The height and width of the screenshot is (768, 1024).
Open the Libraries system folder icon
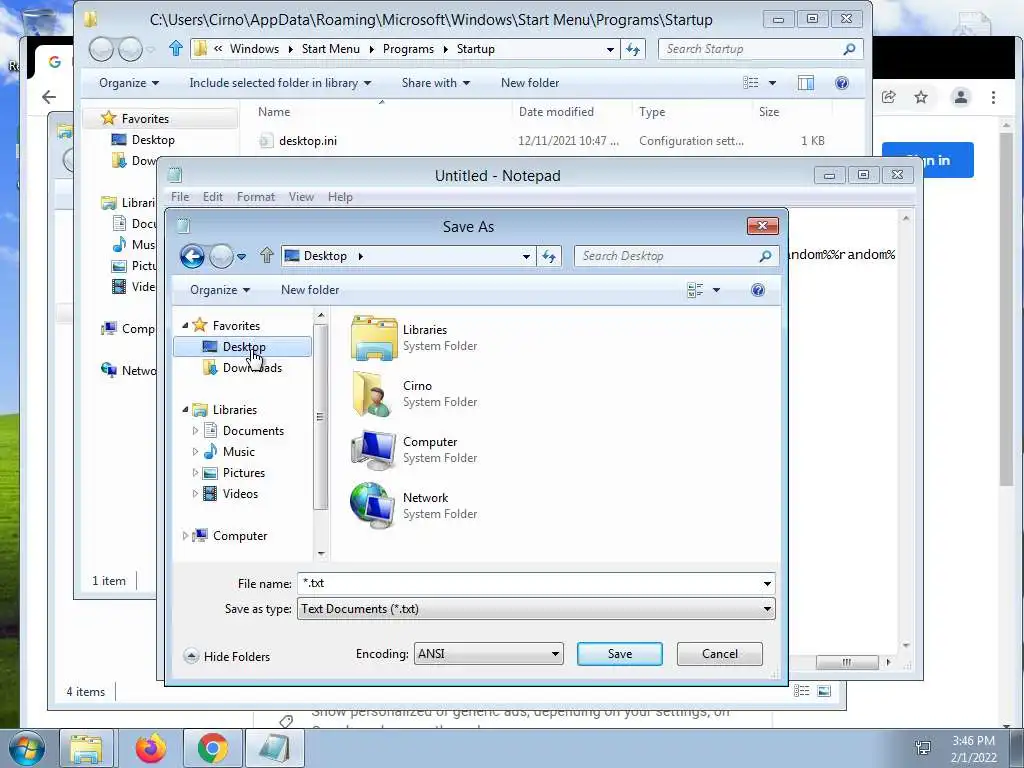(374, 338)
